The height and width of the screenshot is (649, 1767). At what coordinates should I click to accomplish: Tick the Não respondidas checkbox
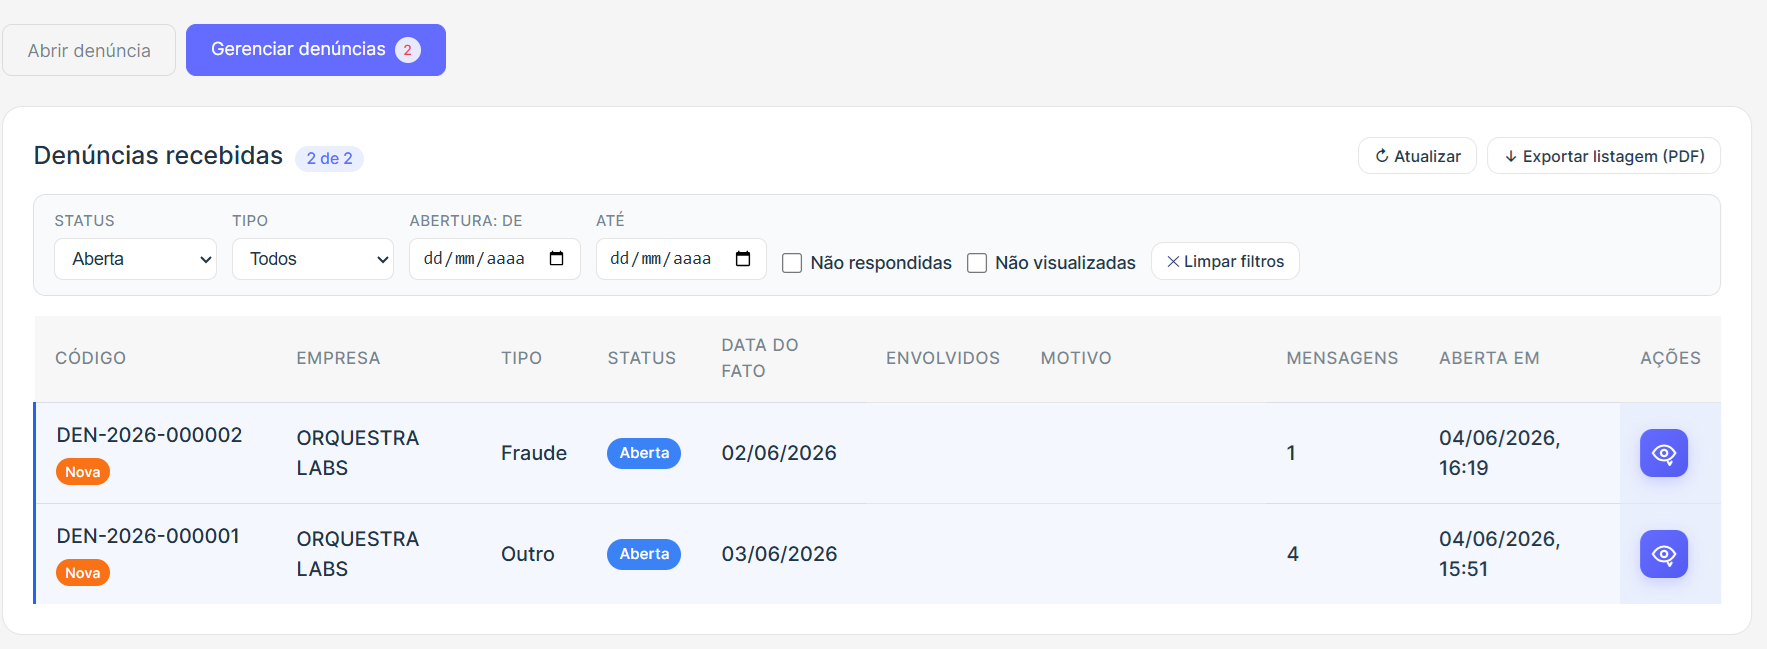792,263
